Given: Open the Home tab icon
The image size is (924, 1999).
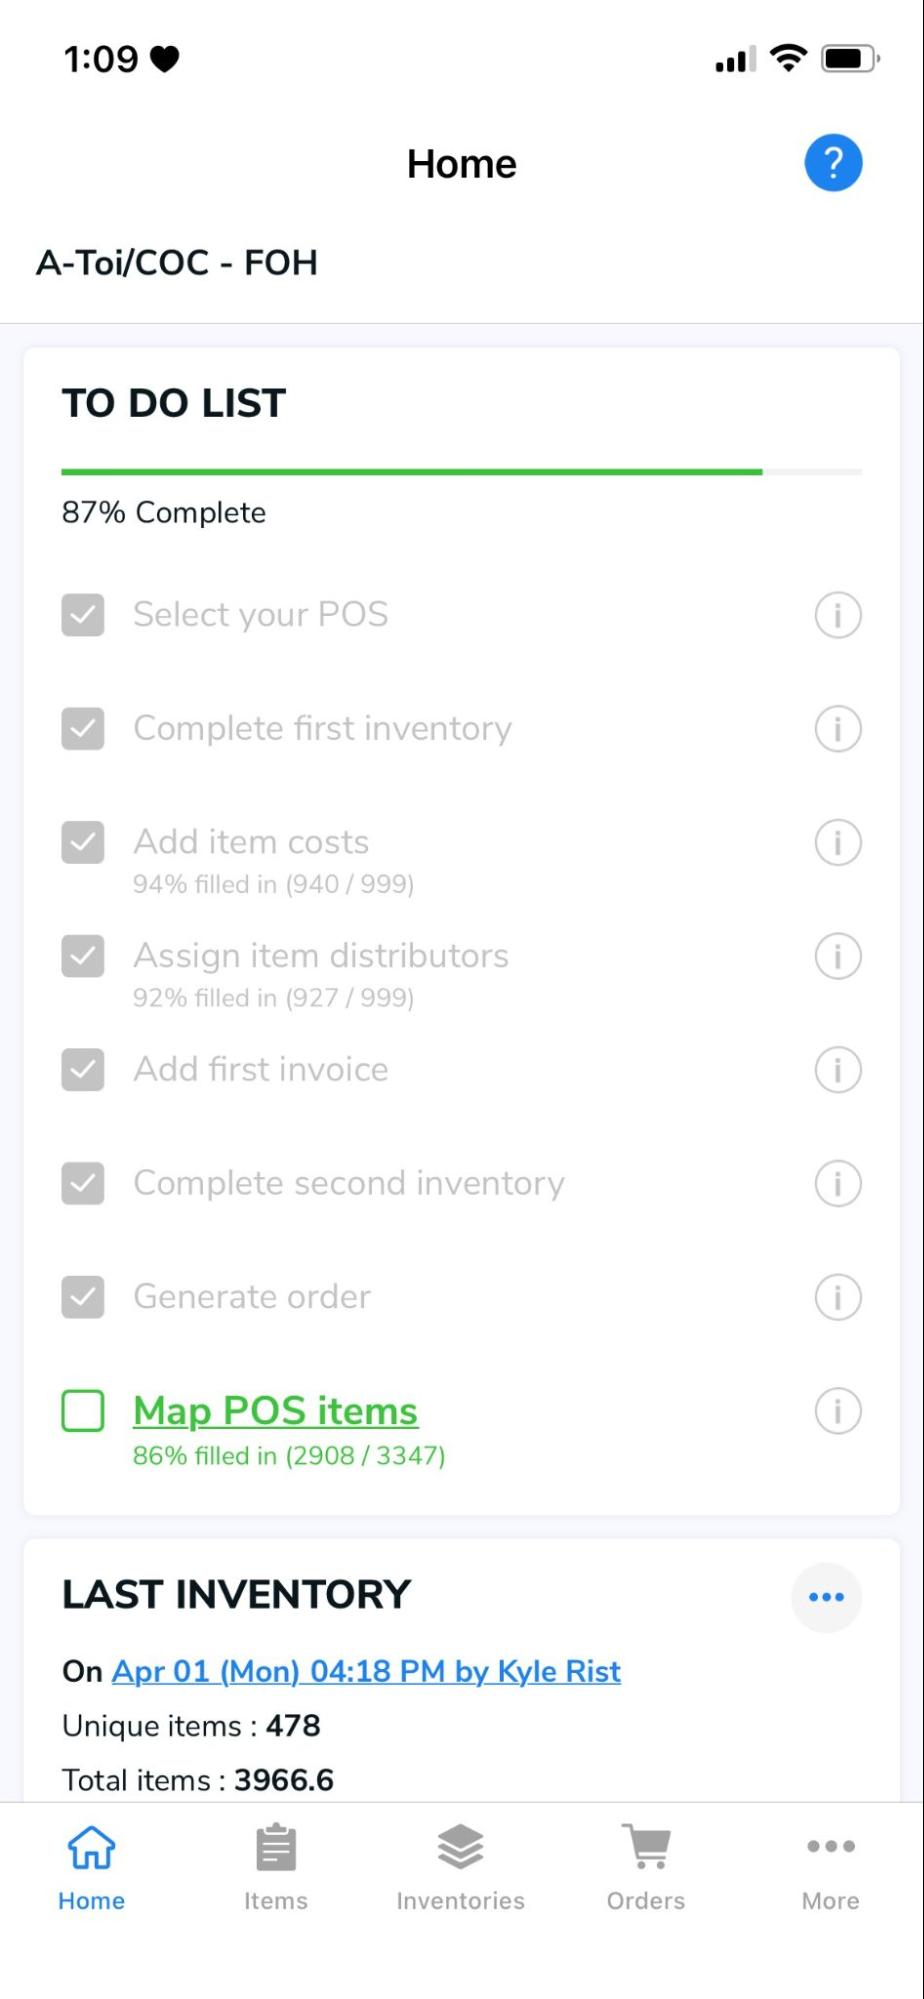Looking at the screenshot, I should point(91,1846).
